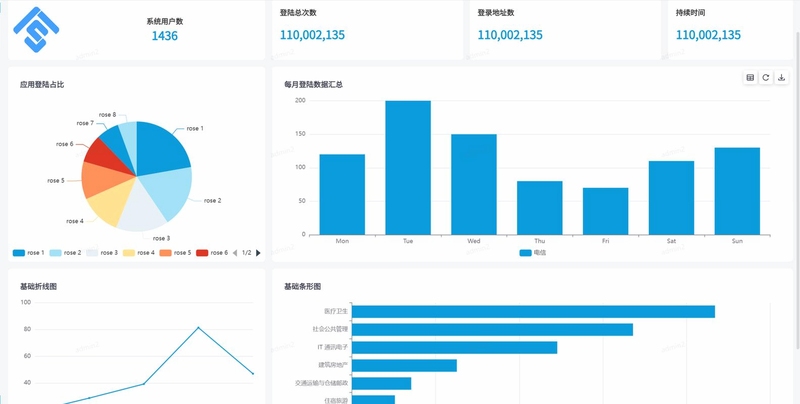Viewport: 800px width, 404px height.
Task: Toggle rose 2 in the pie legend
Action: click(65, 252)
